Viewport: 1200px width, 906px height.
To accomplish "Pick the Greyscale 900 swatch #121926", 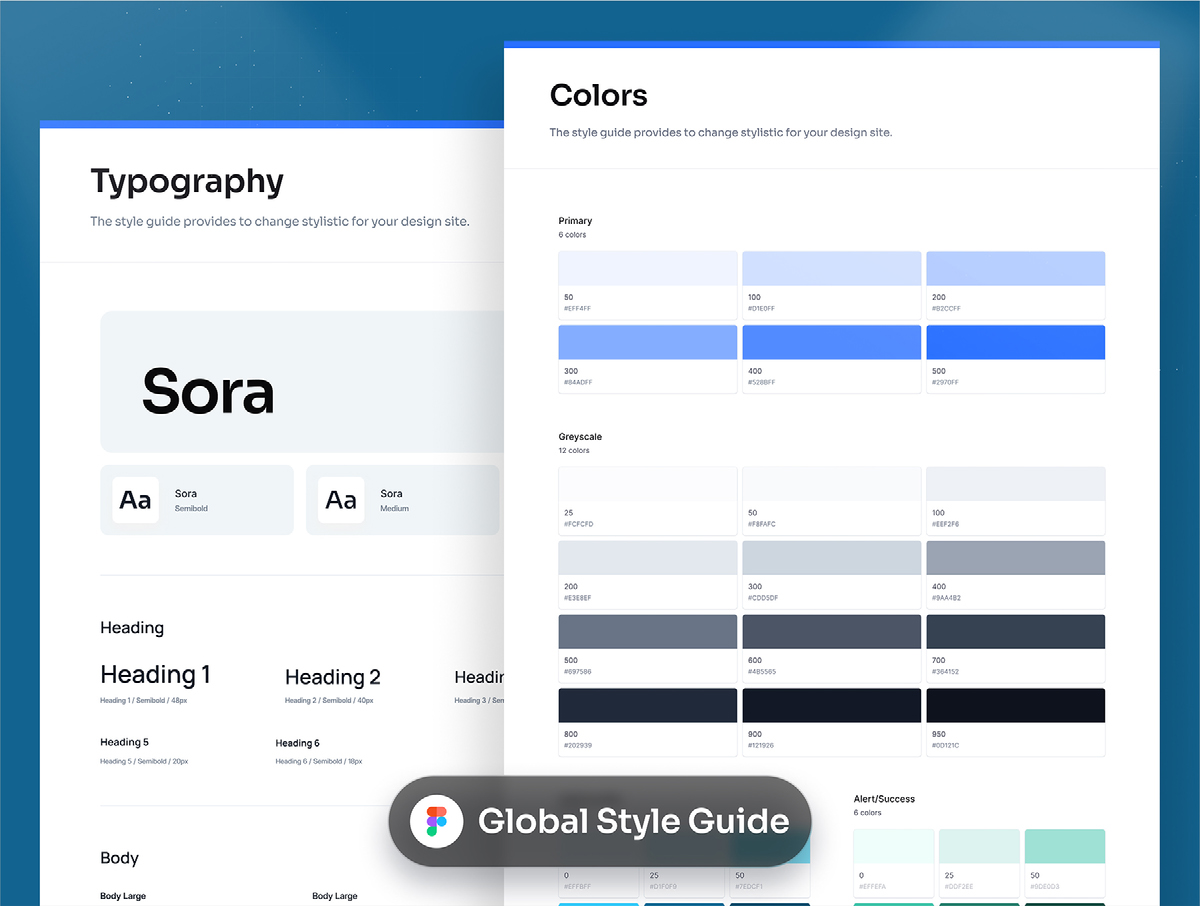I will tap(832, 722).
